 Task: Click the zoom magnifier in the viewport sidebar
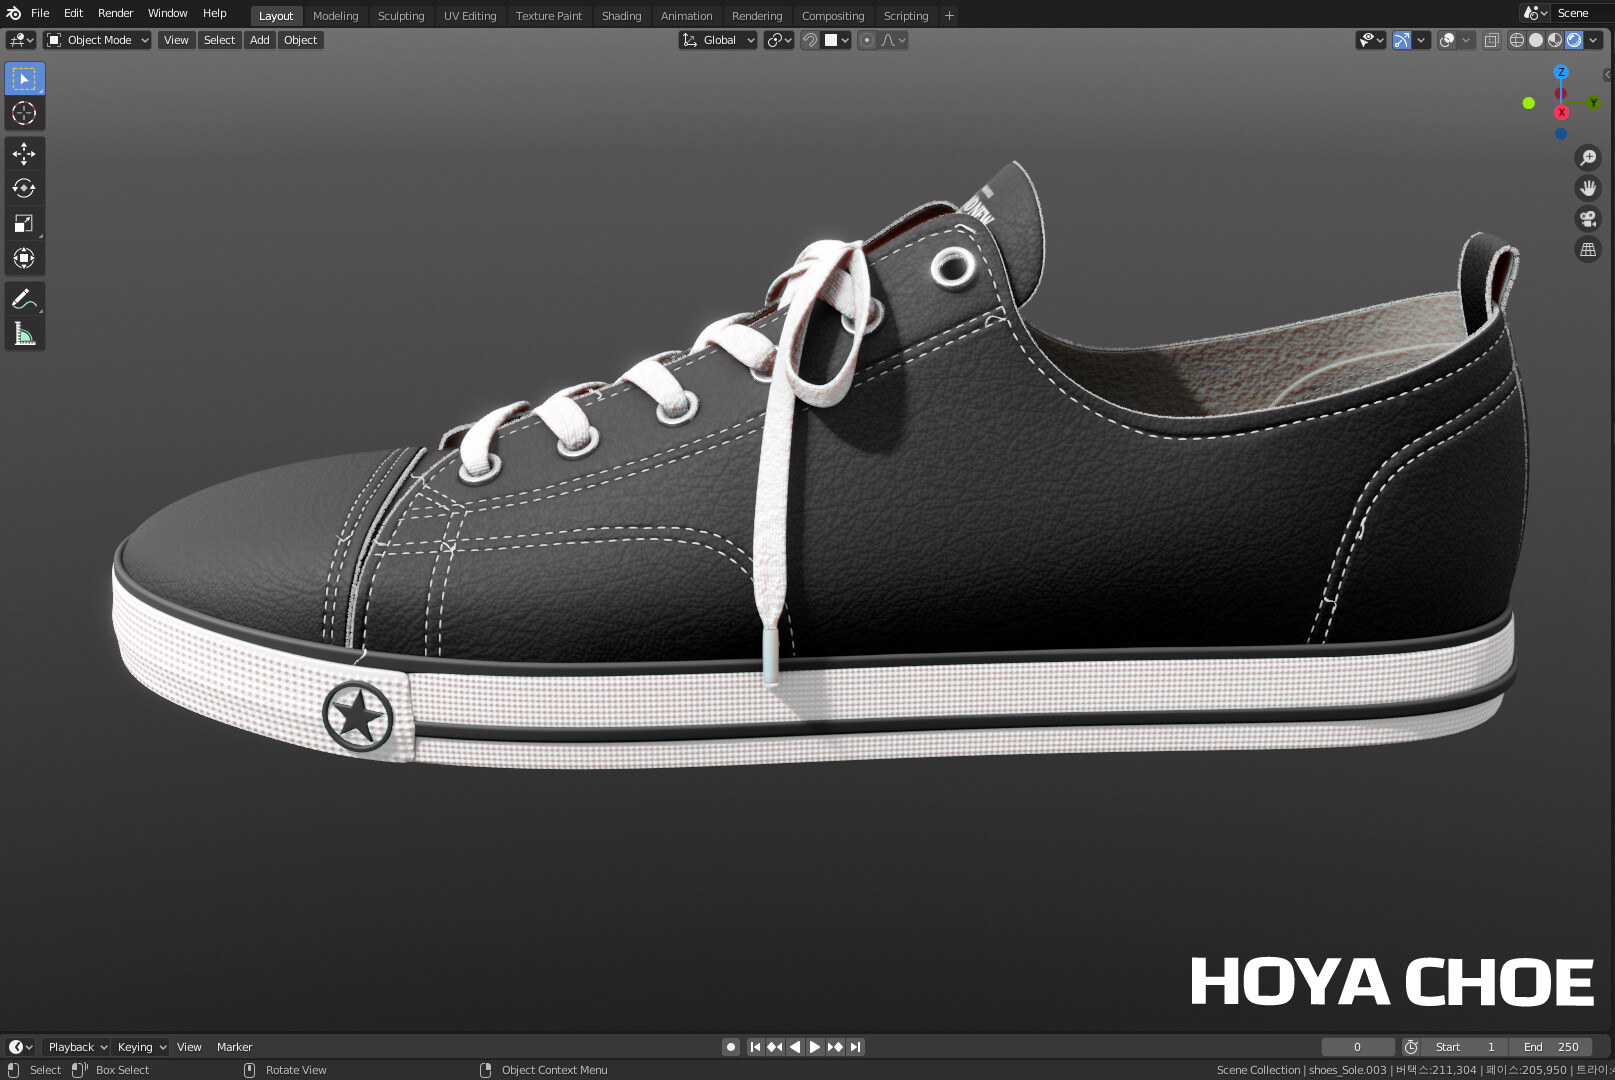pos(1588,157)
